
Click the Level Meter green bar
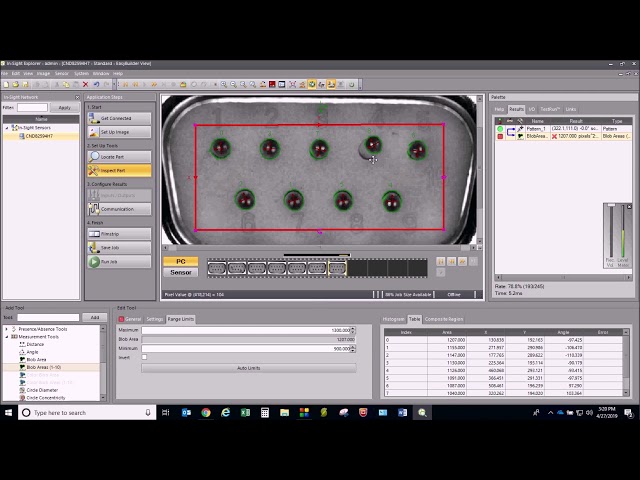[x=623, y=243]
